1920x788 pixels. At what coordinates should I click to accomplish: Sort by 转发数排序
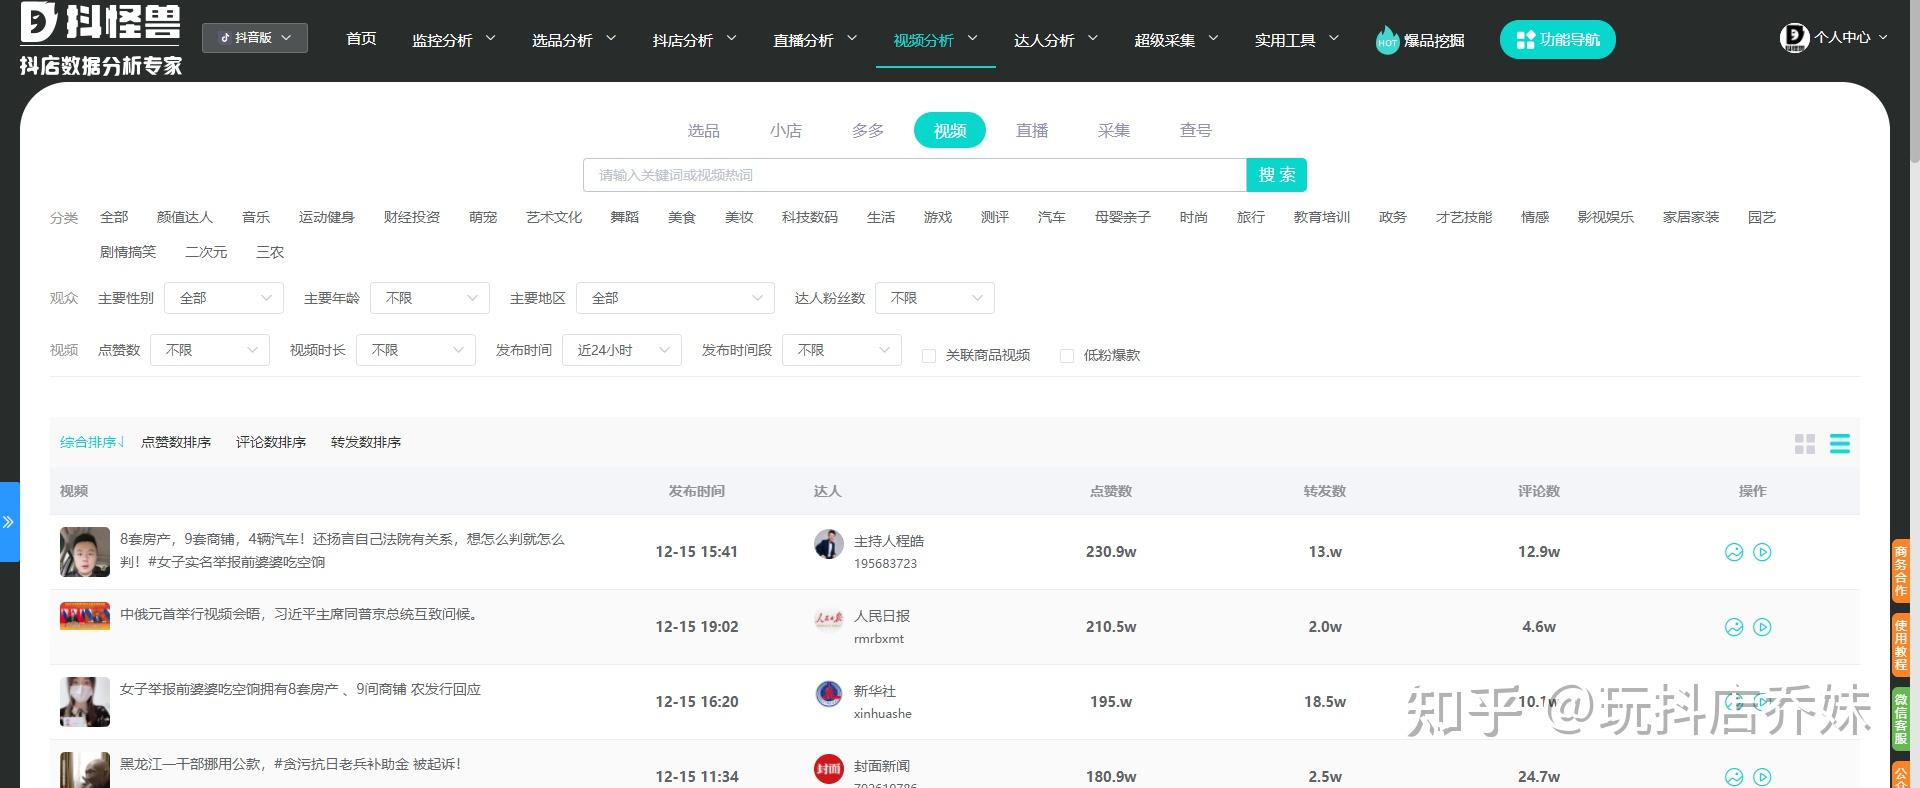click(x=366, y=442)
